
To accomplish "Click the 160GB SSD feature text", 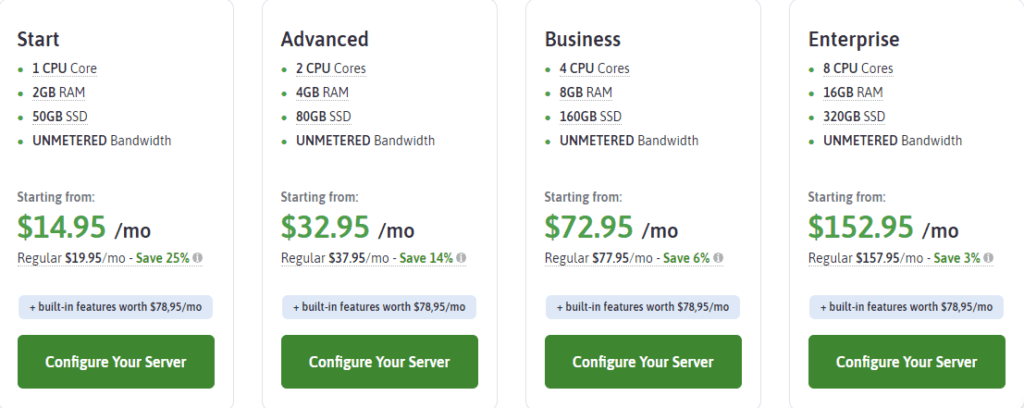I will pos(590,117).
